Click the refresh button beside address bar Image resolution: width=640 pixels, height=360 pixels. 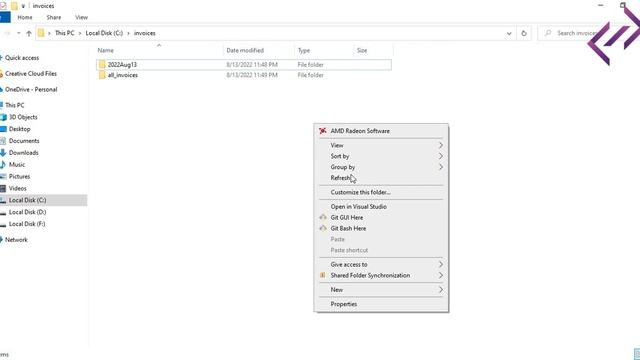pos(524,33)
